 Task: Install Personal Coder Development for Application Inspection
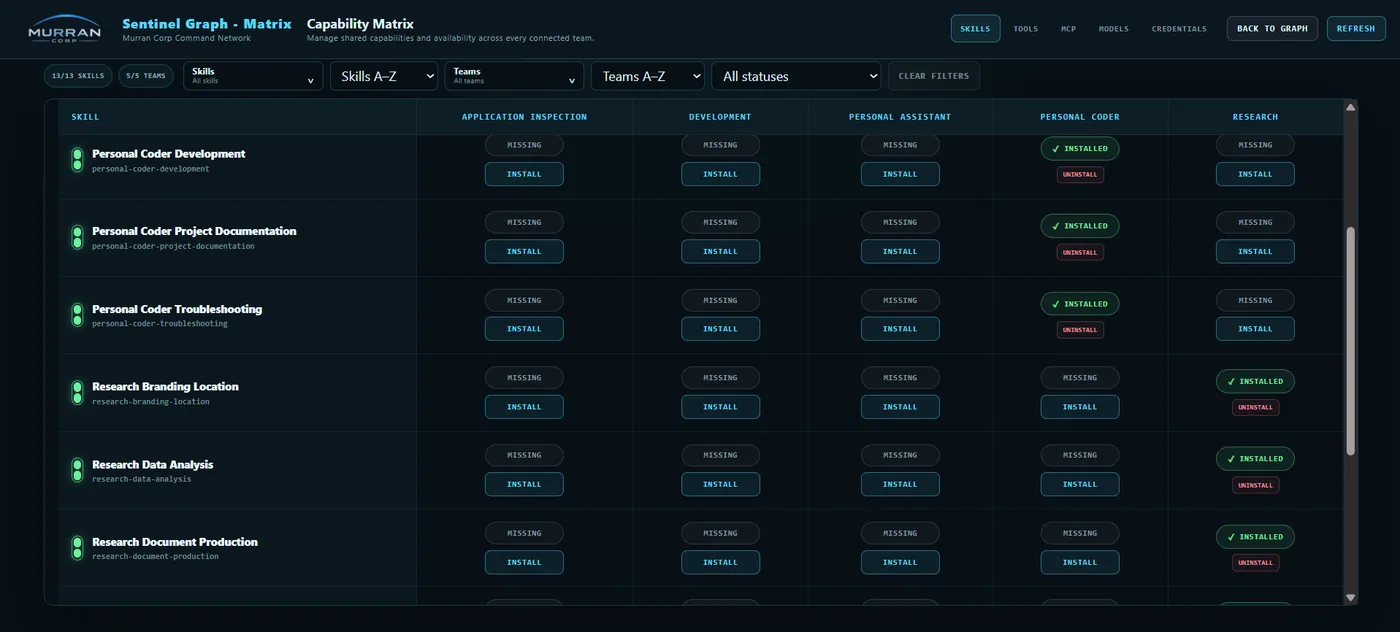[x=524, y=174]
